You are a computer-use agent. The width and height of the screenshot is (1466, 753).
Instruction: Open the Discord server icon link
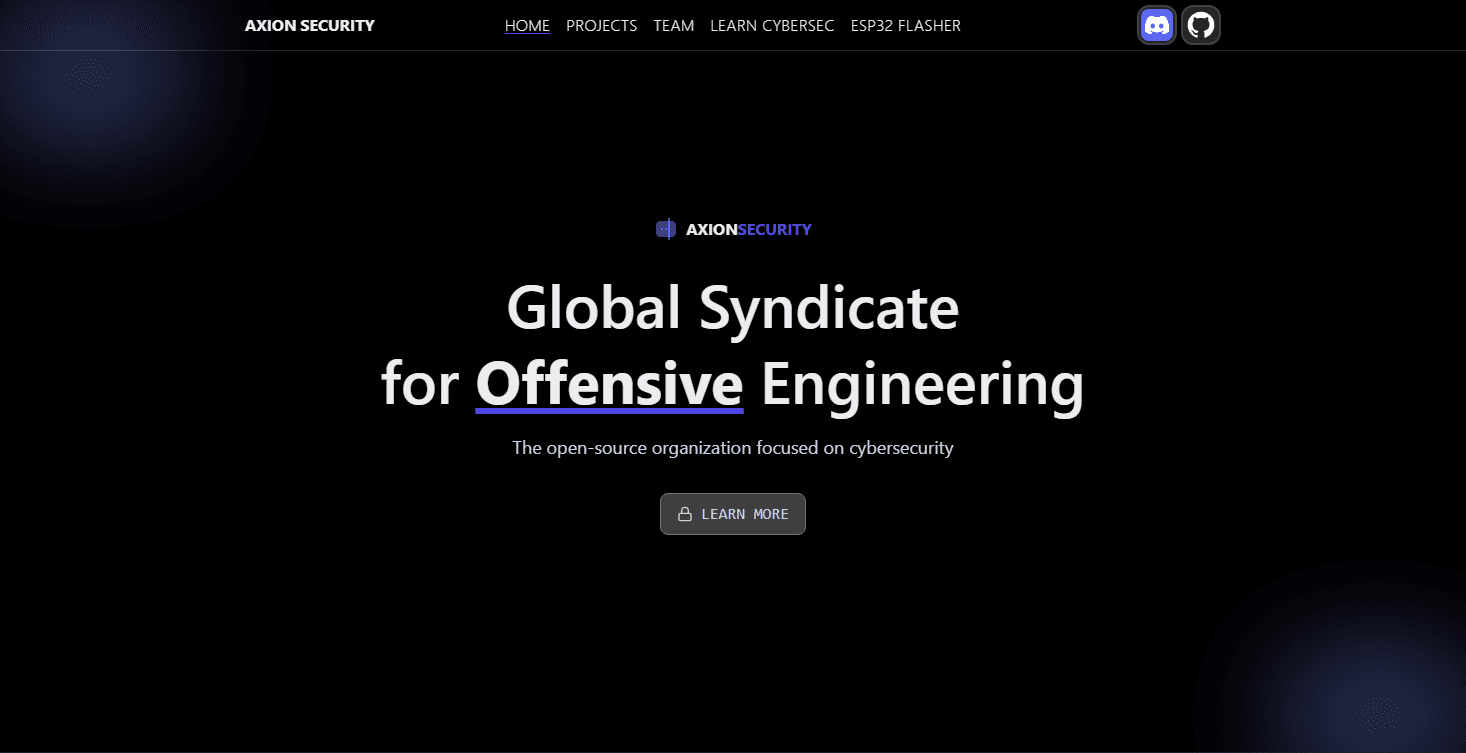pyautogui.click(x=1157, y=25)
